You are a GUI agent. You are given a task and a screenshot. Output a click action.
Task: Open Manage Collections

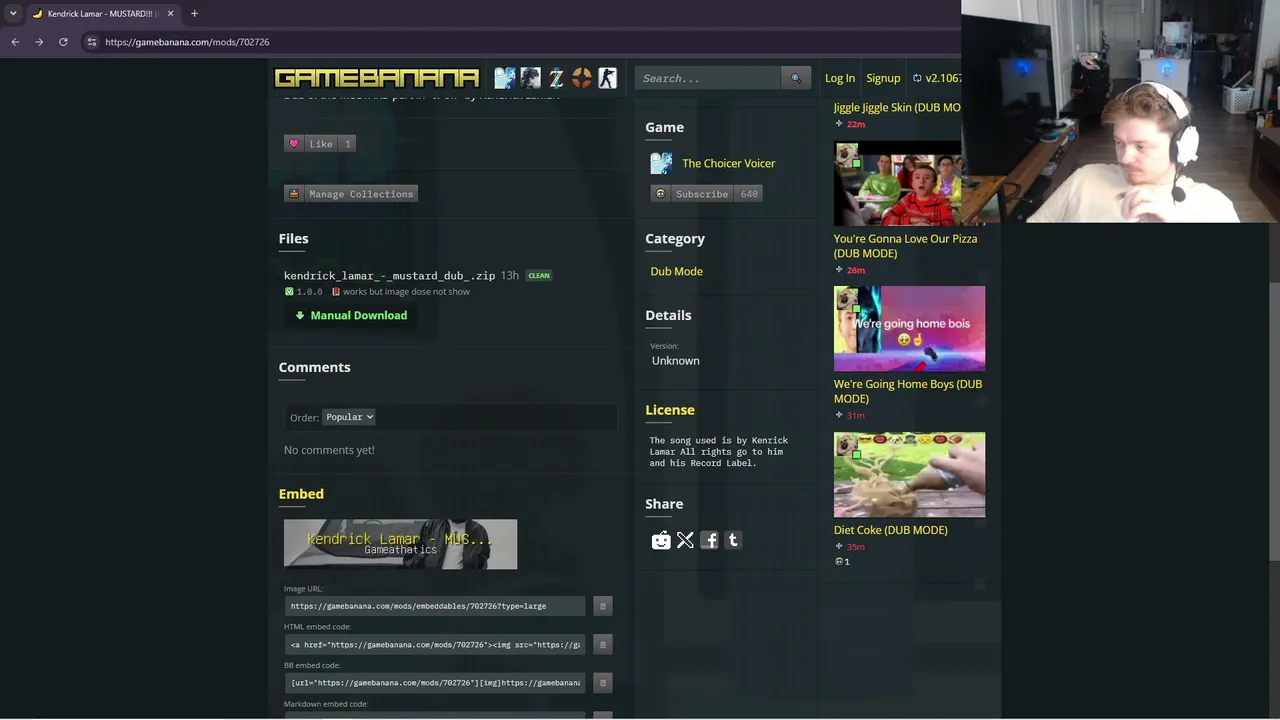click(x=351, y=194)
